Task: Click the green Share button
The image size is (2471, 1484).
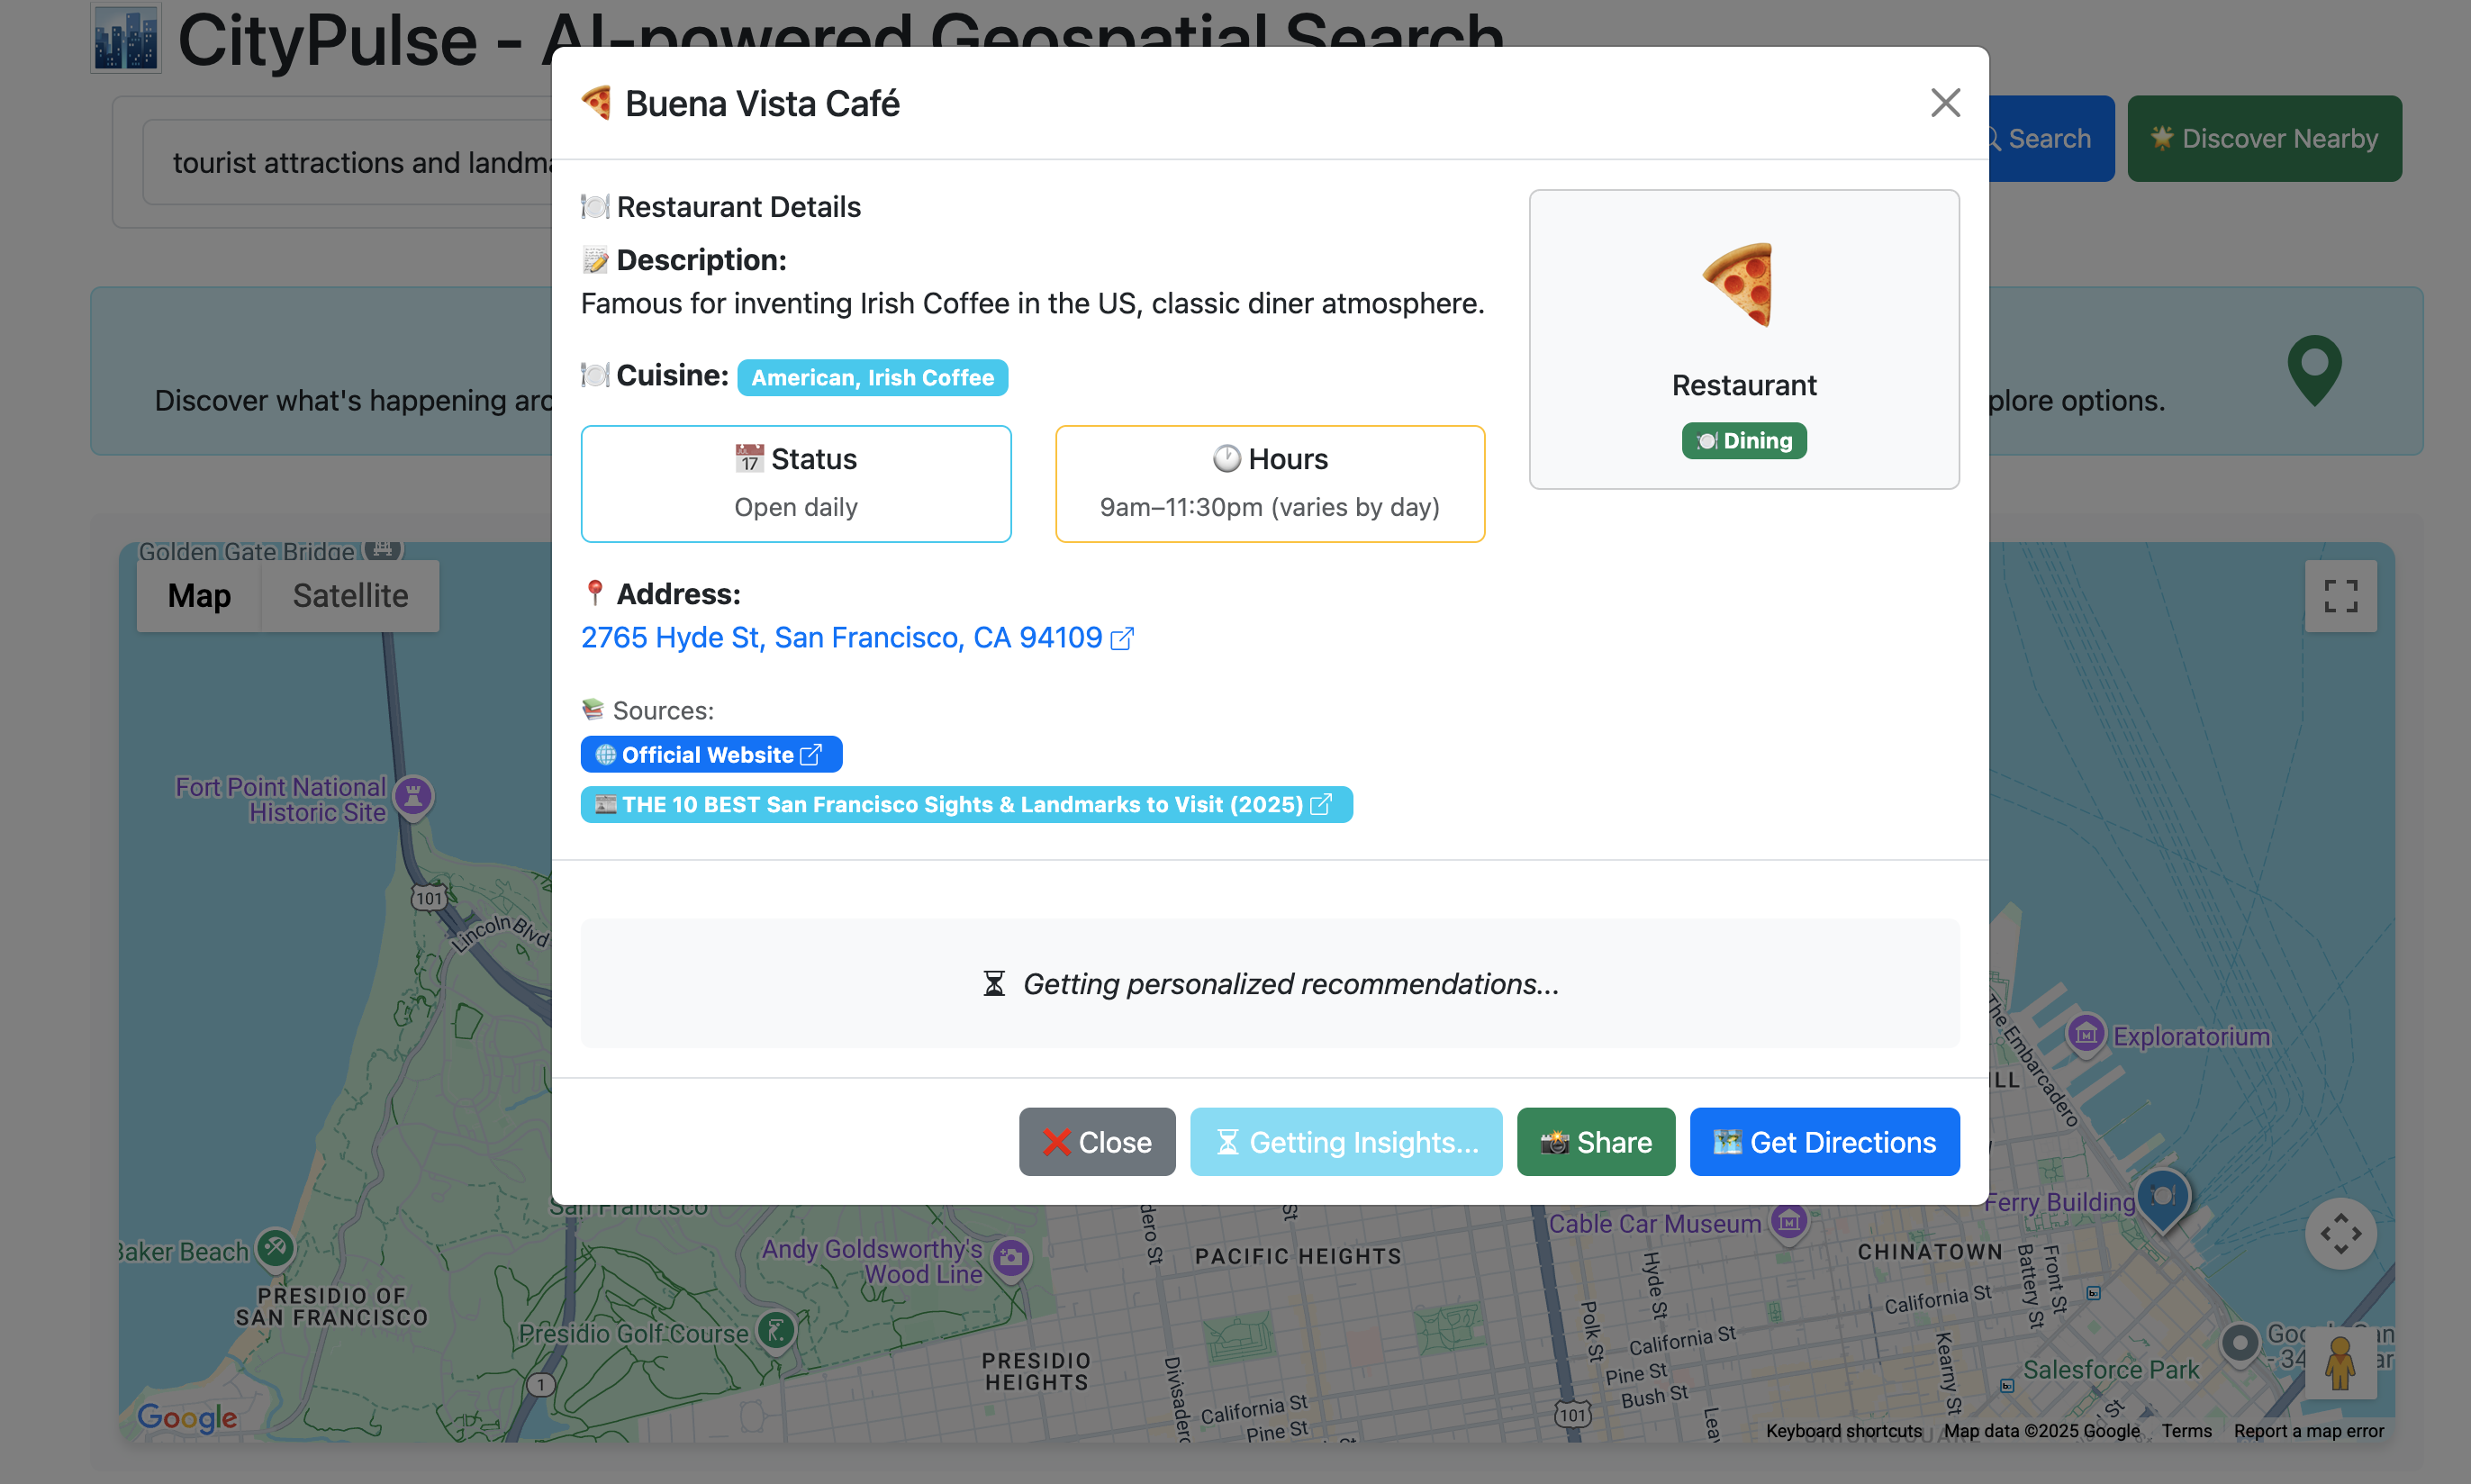Action: click(x=1595, y=1142)
